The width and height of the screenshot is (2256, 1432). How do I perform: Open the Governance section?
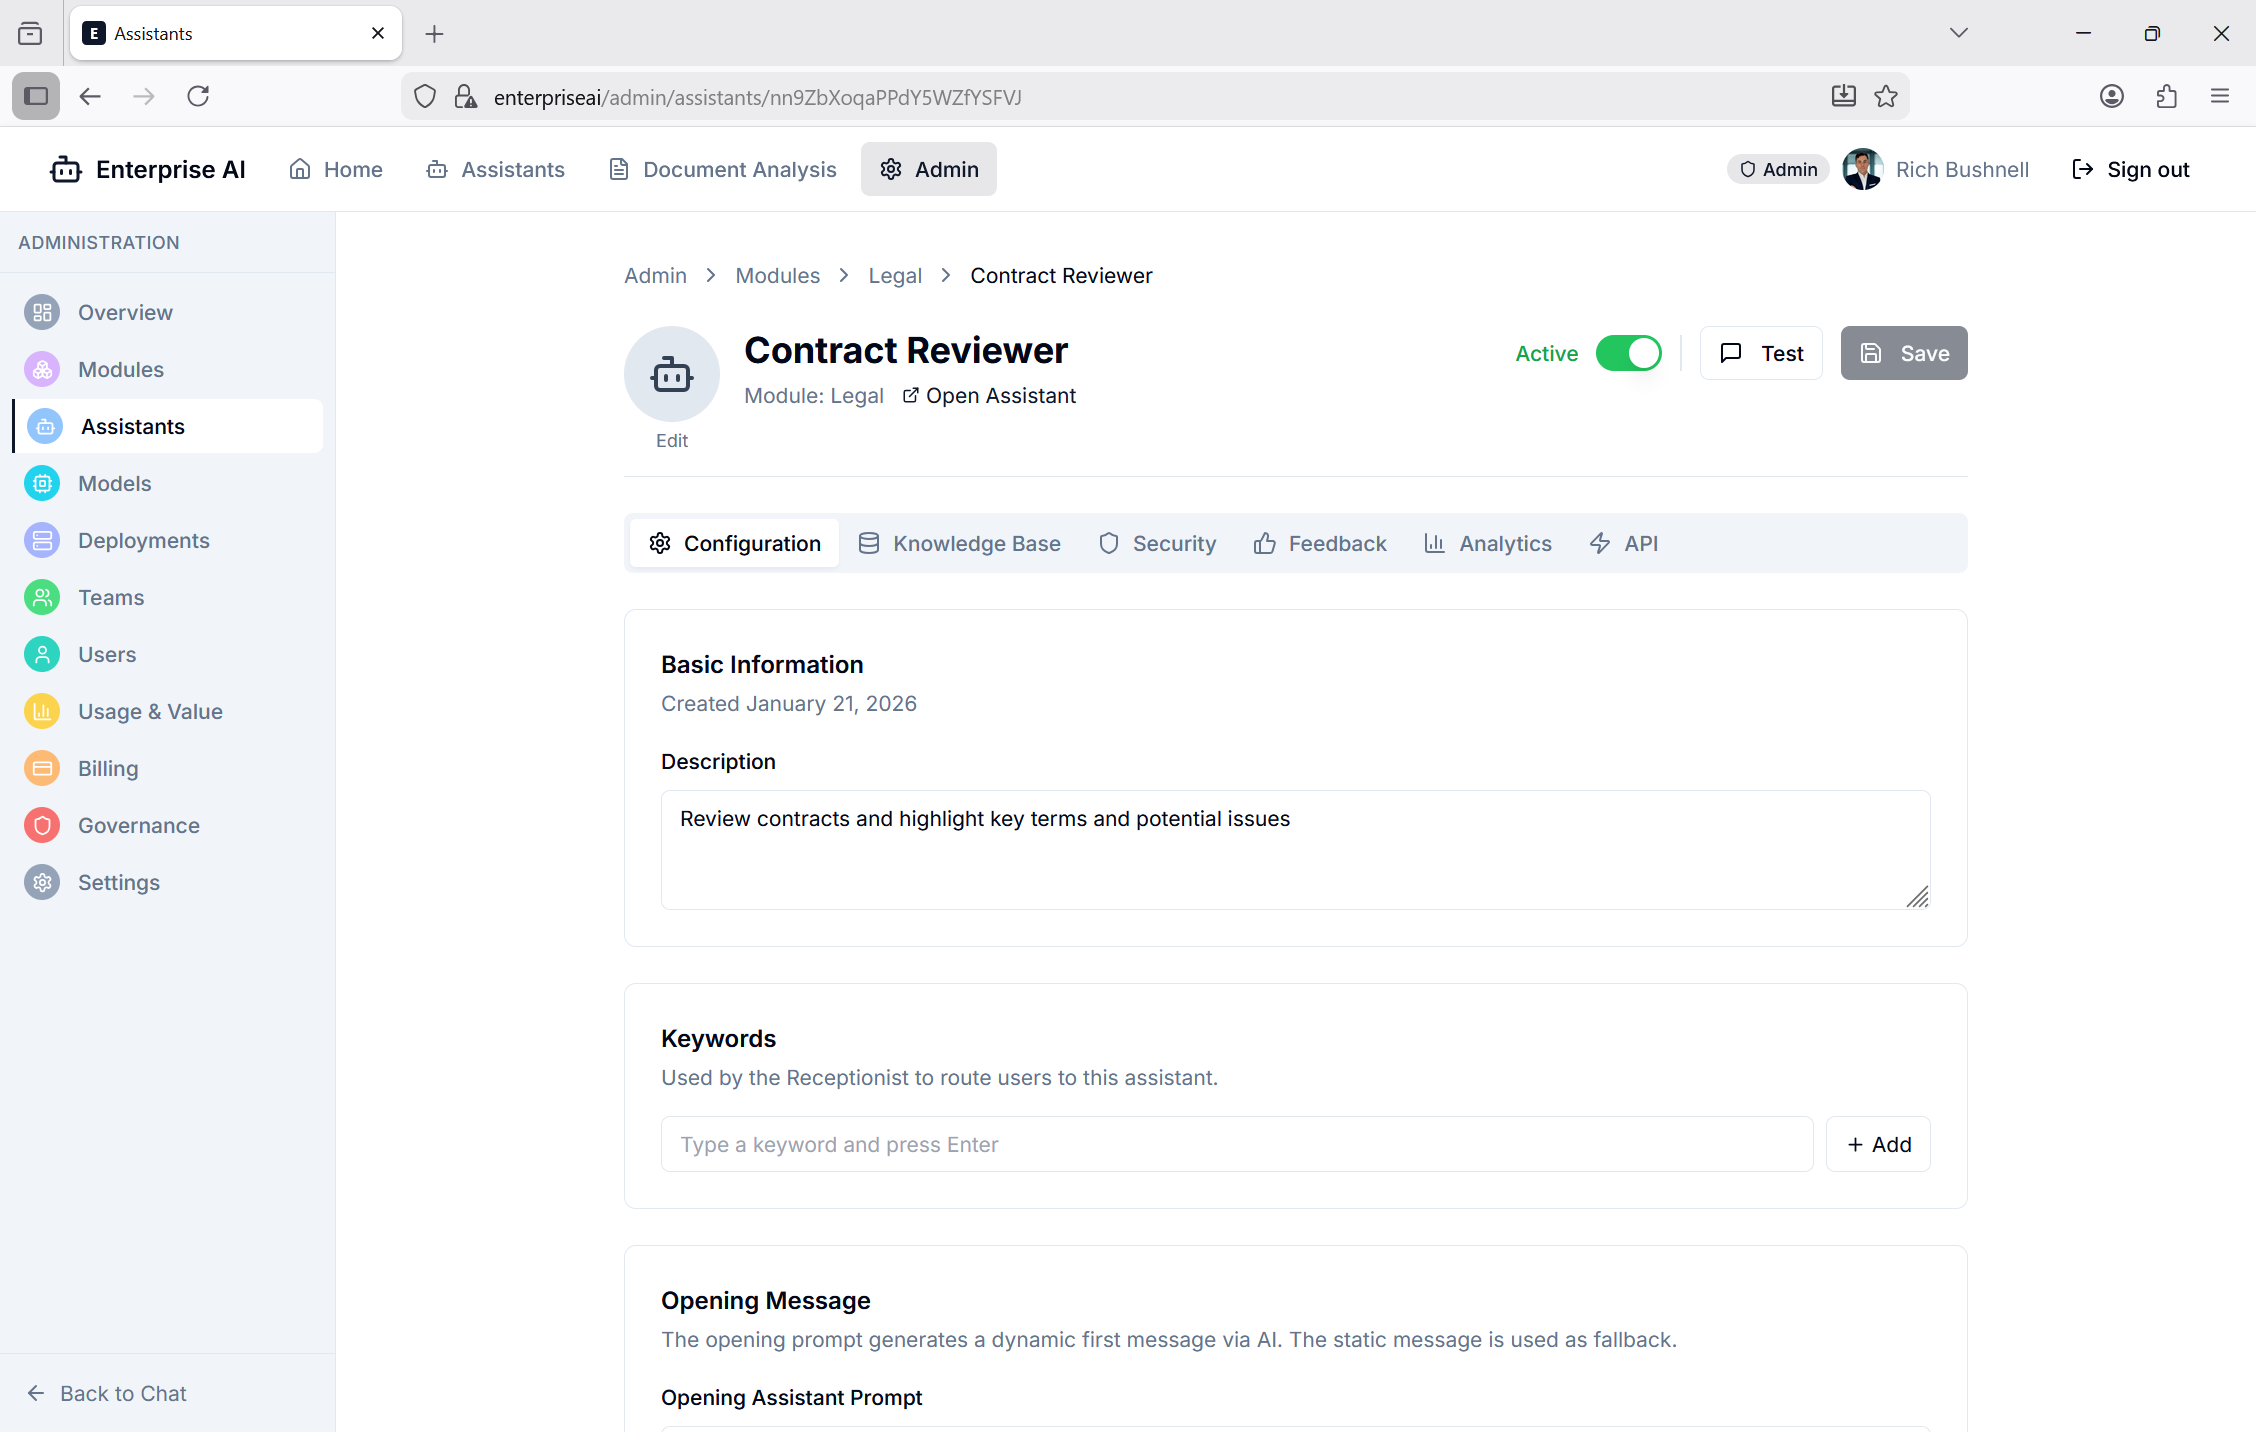pyautogui.click(x=138, y=825)
